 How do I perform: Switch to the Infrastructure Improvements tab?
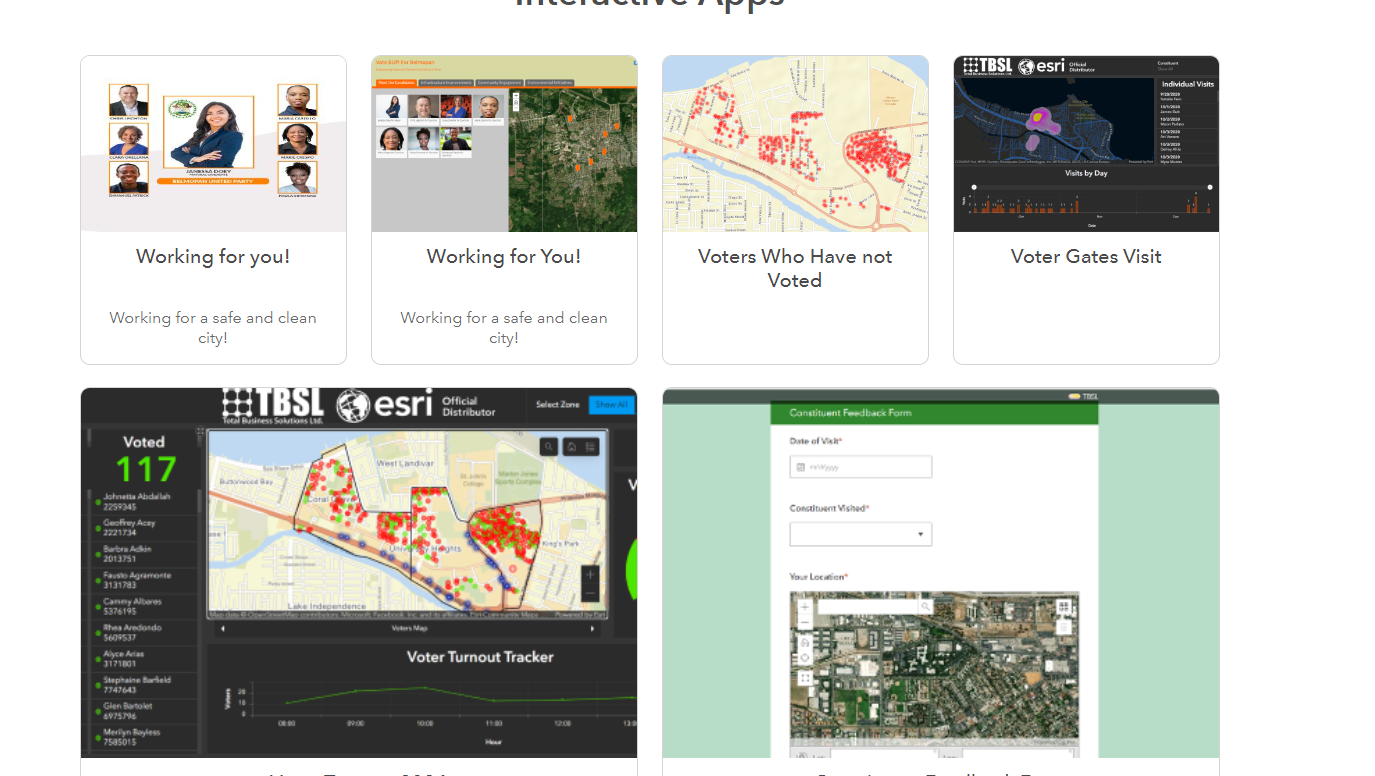[446, 82]
